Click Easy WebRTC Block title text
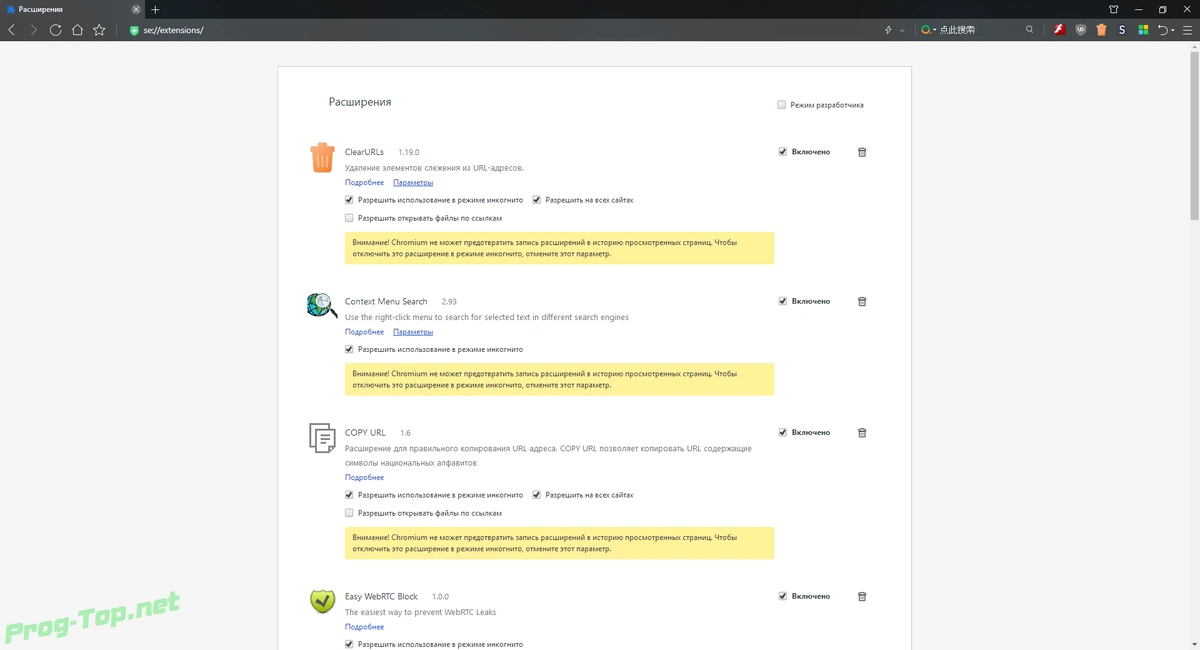 tap(381, 596)
